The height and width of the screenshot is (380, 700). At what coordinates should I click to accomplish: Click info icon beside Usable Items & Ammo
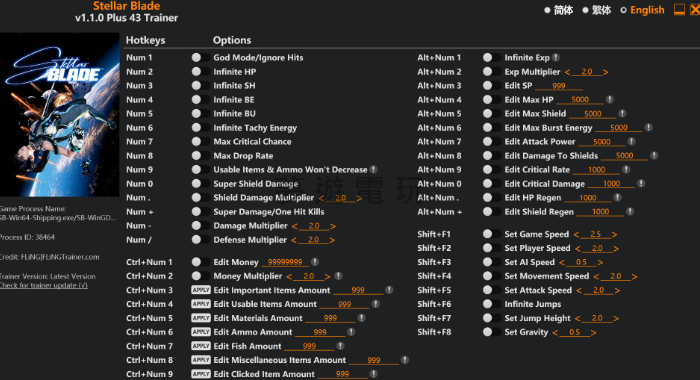pyautogui.click(x=374, y=170)
